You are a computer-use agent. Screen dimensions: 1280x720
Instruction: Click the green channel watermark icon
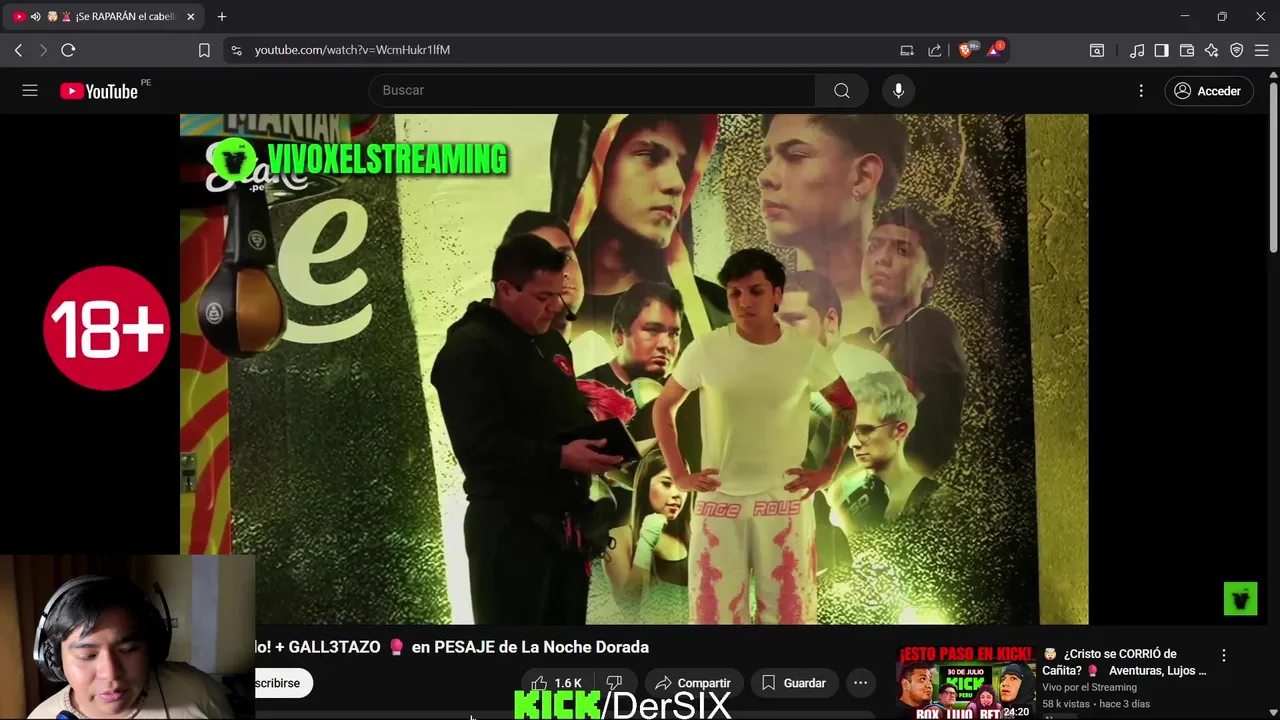[1240, 599]
